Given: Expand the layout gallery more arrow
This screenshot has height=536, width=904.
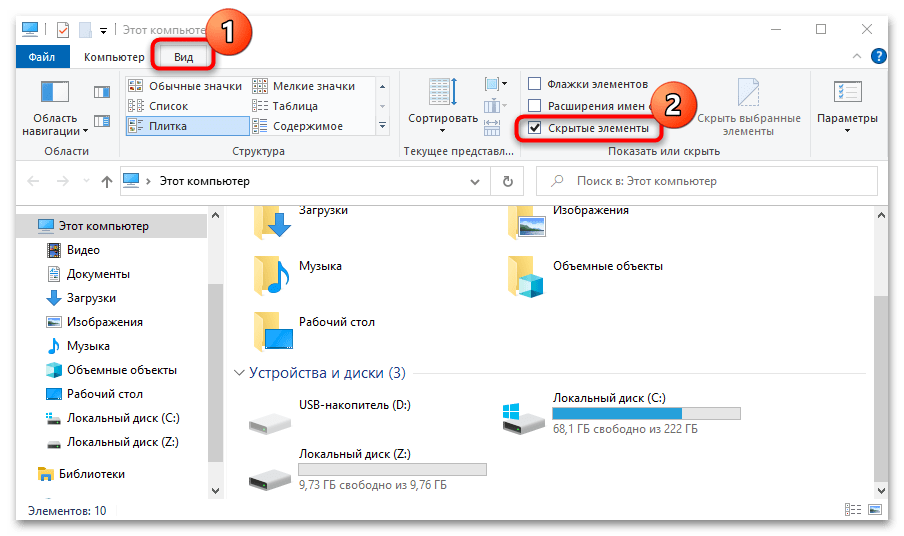Looking at the screenshot, I should (383, 127).
